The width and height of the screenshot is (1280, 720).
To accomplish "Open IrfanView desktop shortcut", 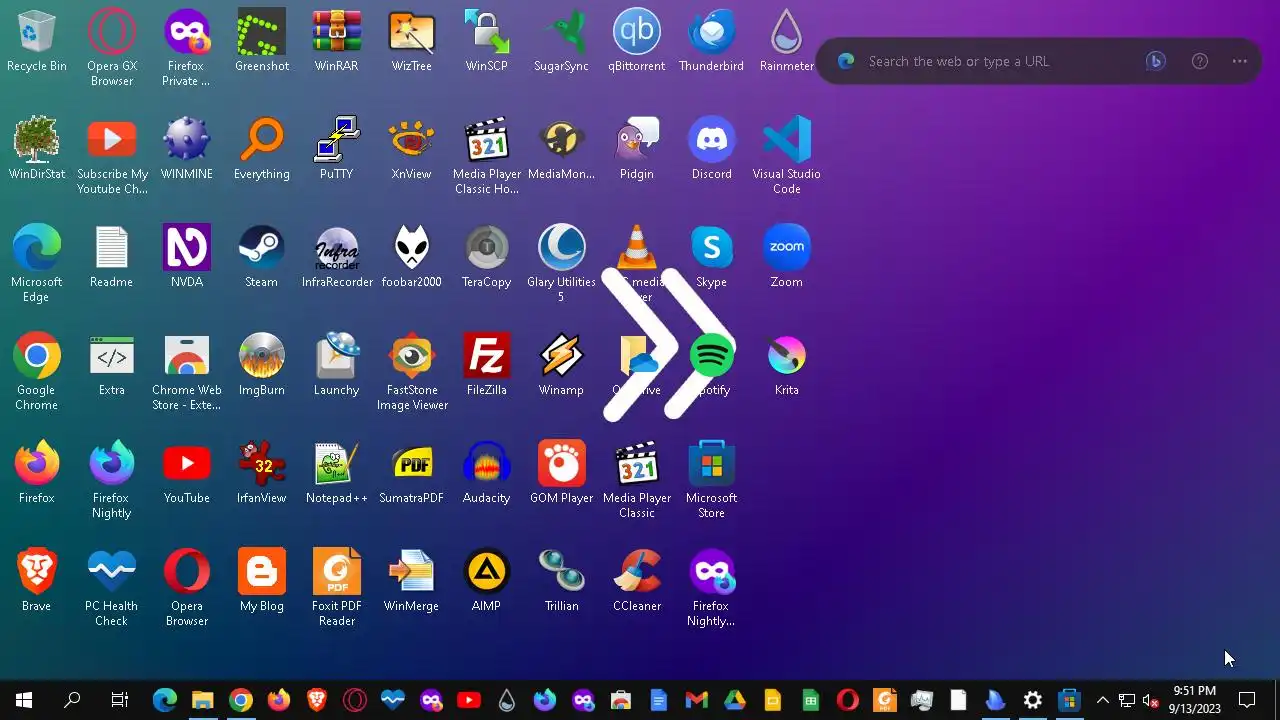I will click(x=262, y=474).
